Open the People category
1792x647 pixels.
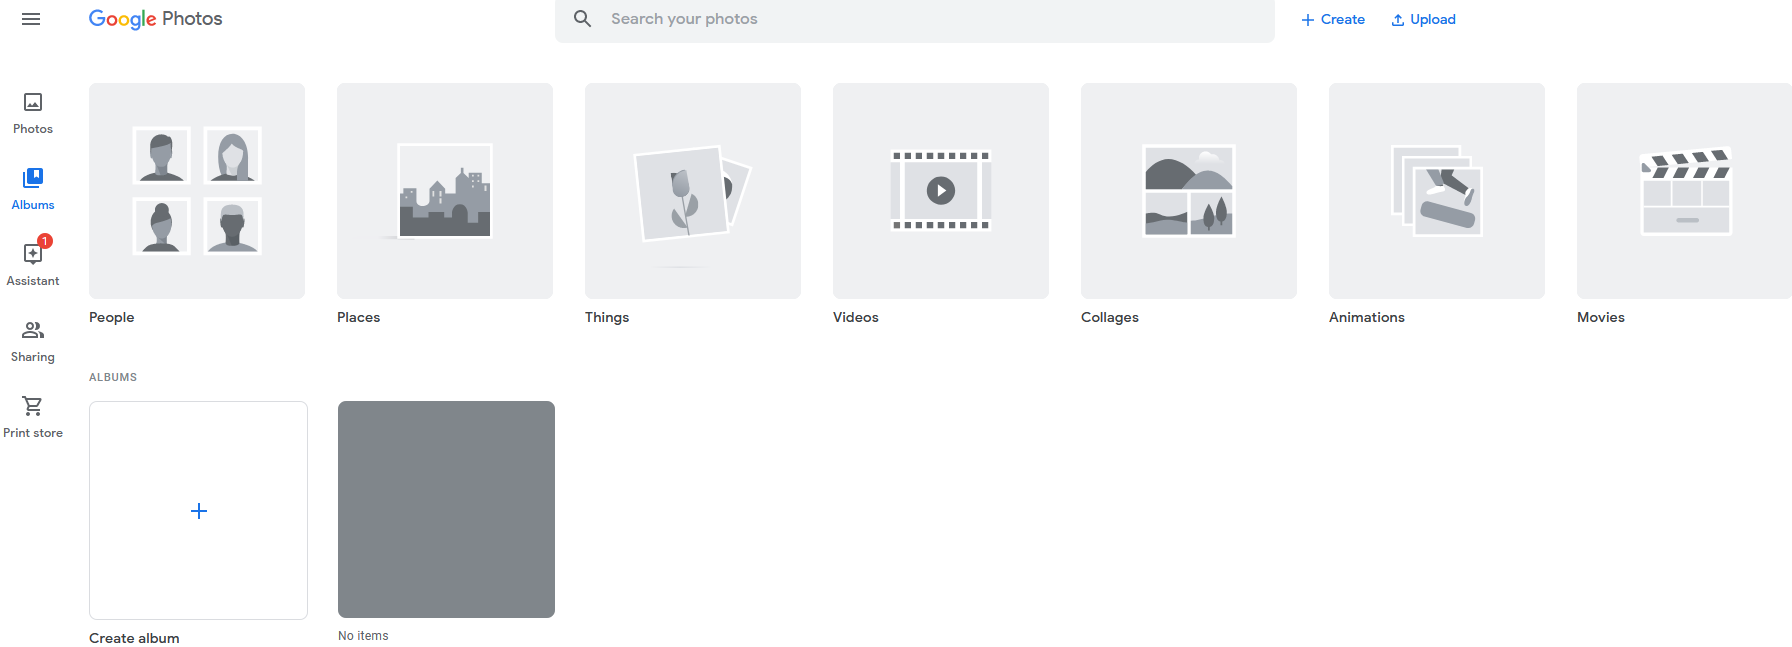(197, 191)
